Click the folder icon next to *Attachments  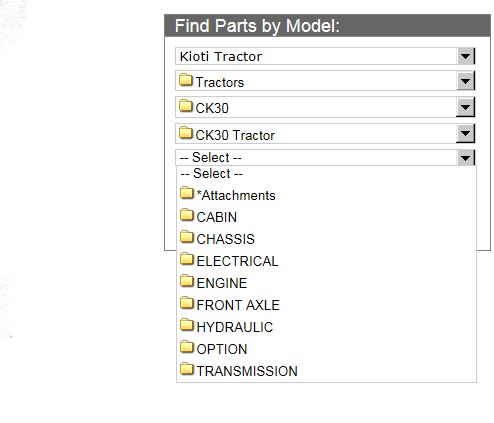pyautogui.click(x=187, y=193)
